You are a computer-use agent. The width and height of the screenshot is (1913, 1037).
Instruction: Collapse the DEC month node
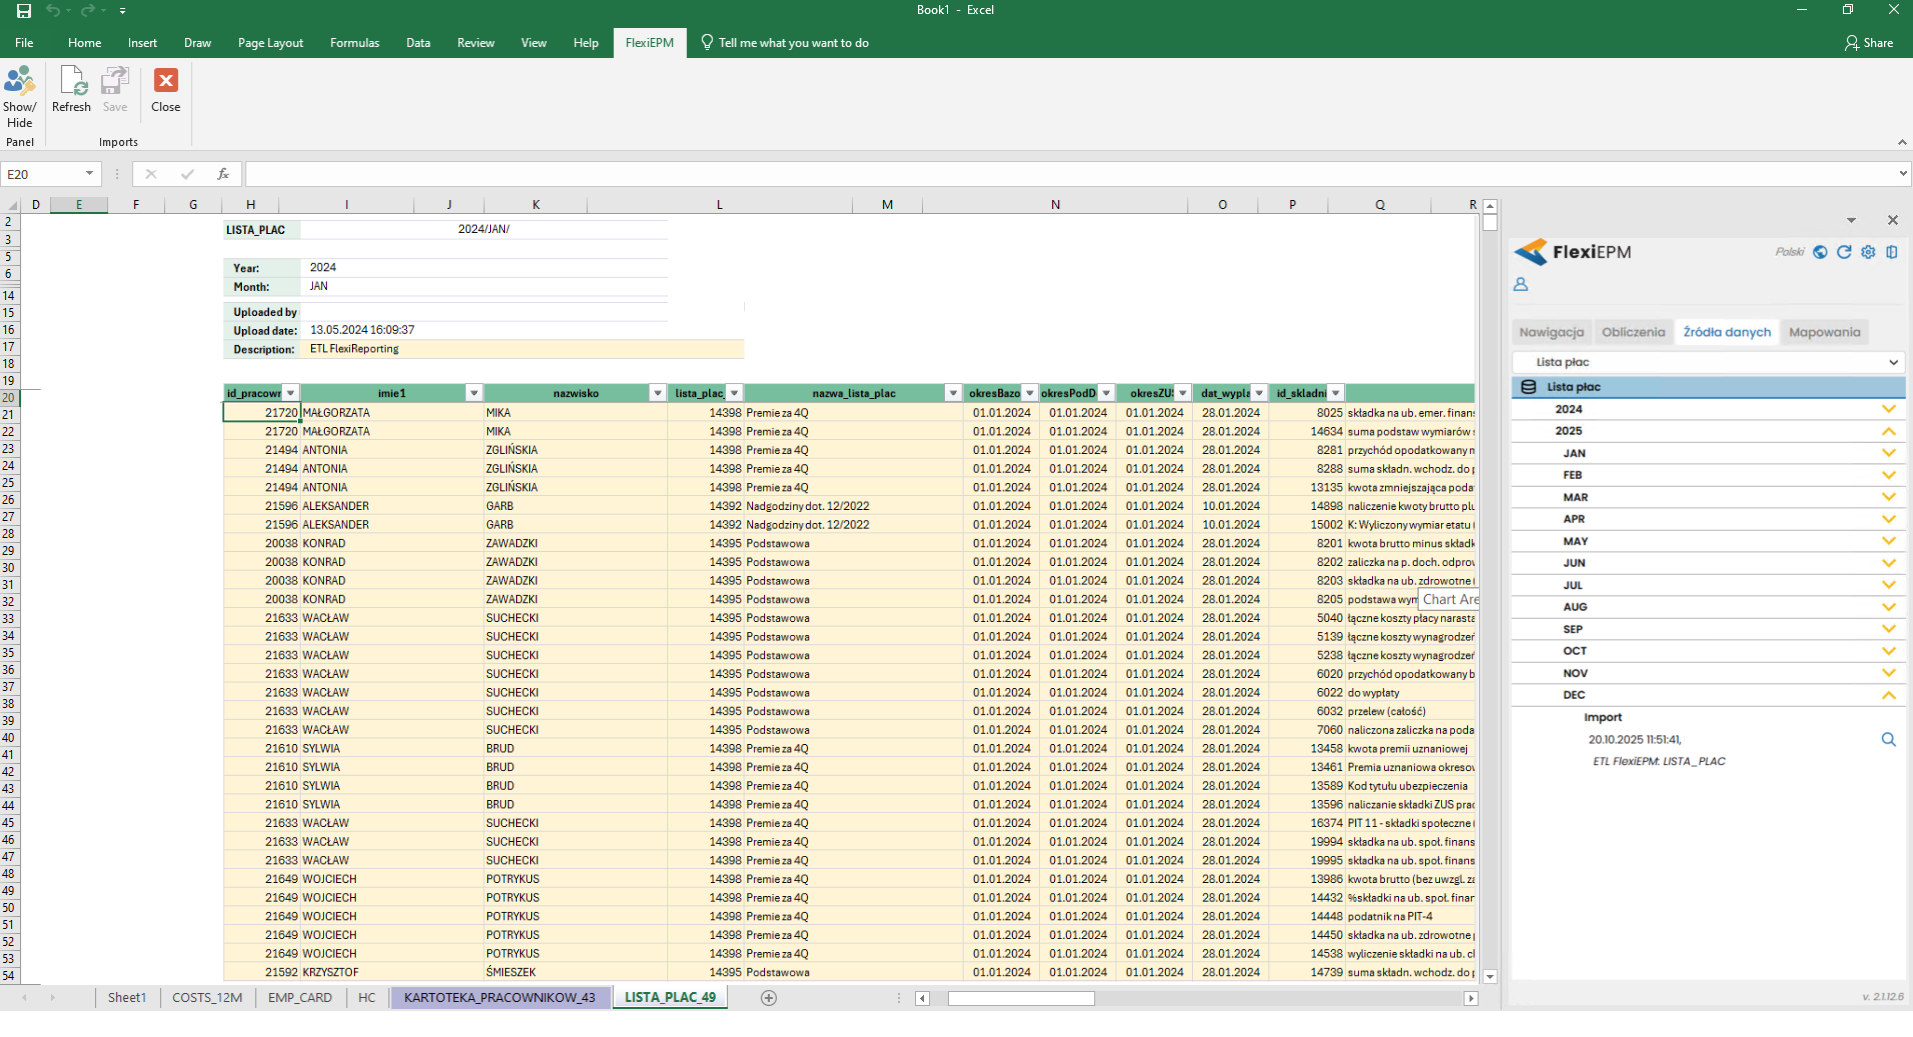pyautogui.click(x=1888, y=695)
